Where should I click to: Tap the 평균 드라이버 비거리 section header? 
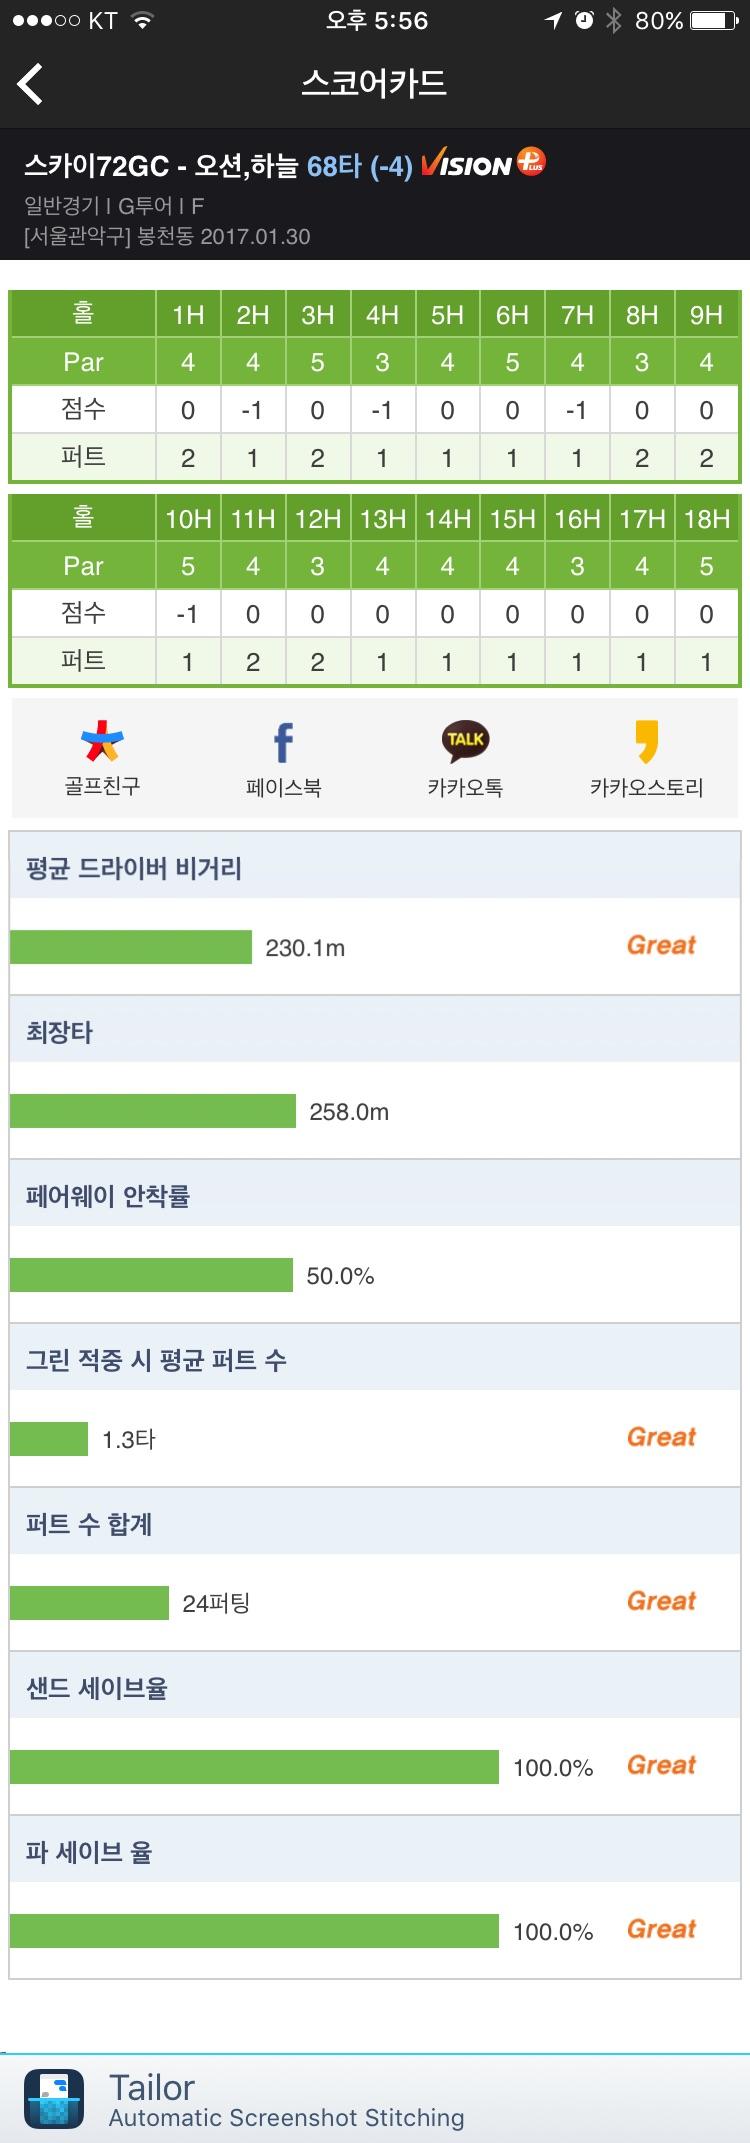[x=134, y=868]
